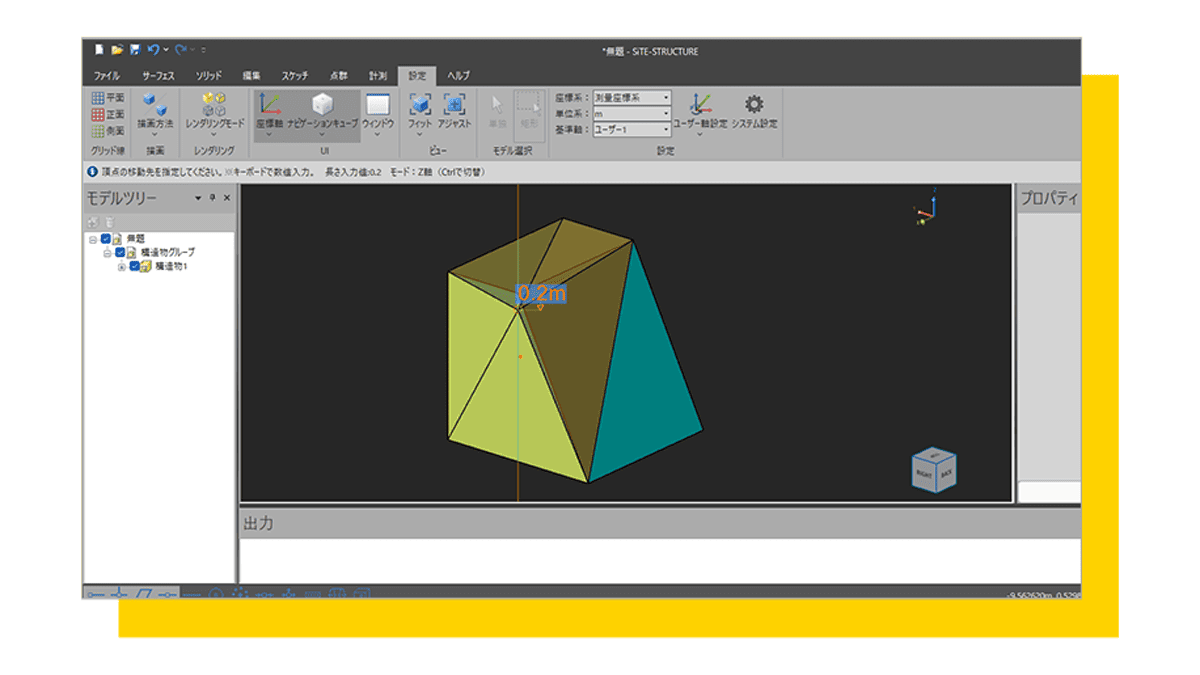Expand the 構造物1 tree node
1200x675 pixels.
(x=122, y=267)
